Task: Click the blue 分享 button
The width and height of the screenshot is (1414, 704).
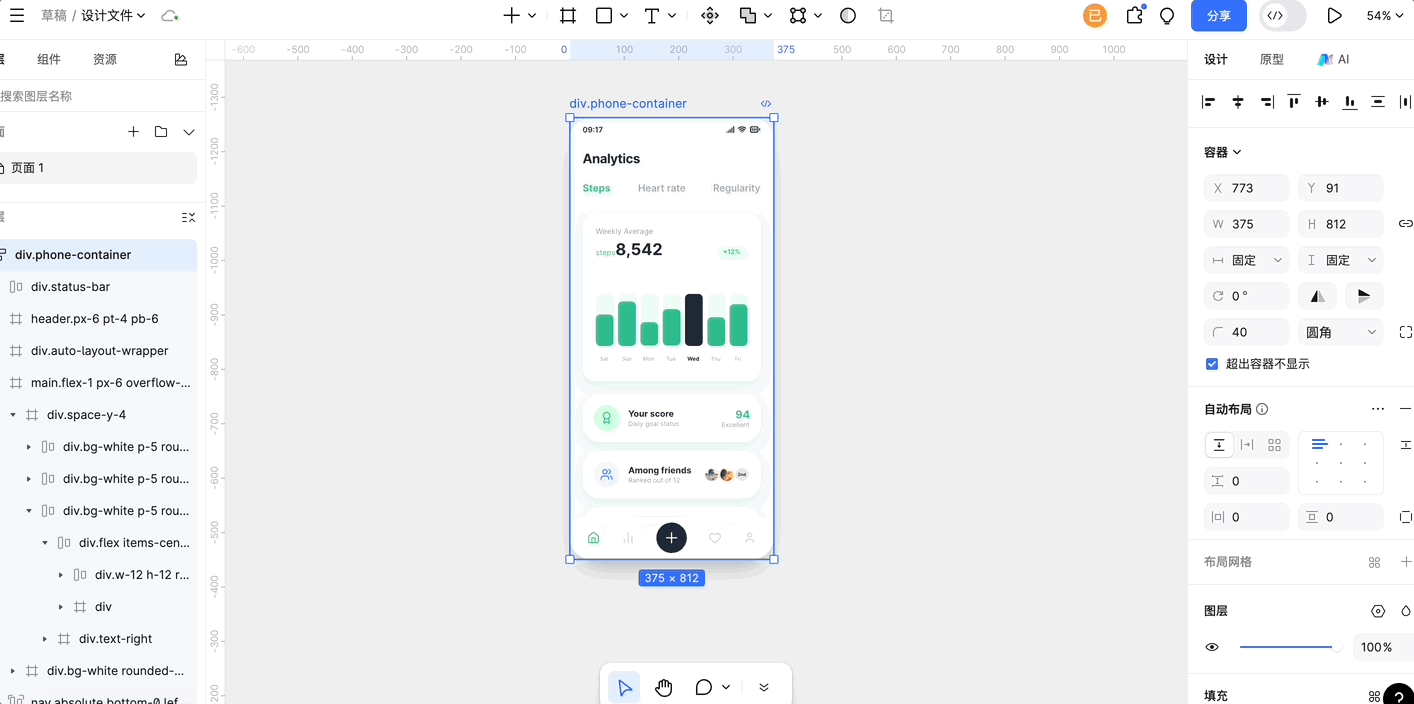Action: click(x=1218, y=16)
